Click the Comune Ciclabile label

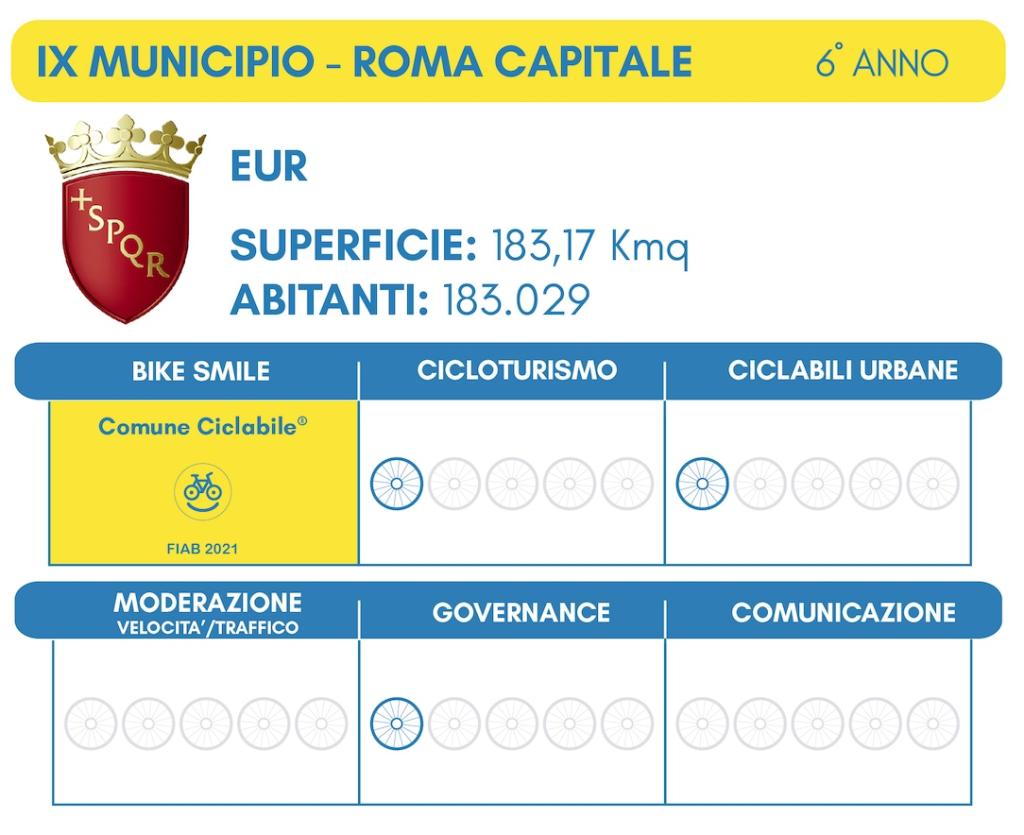pyautogui.click(x=202, y=426)
